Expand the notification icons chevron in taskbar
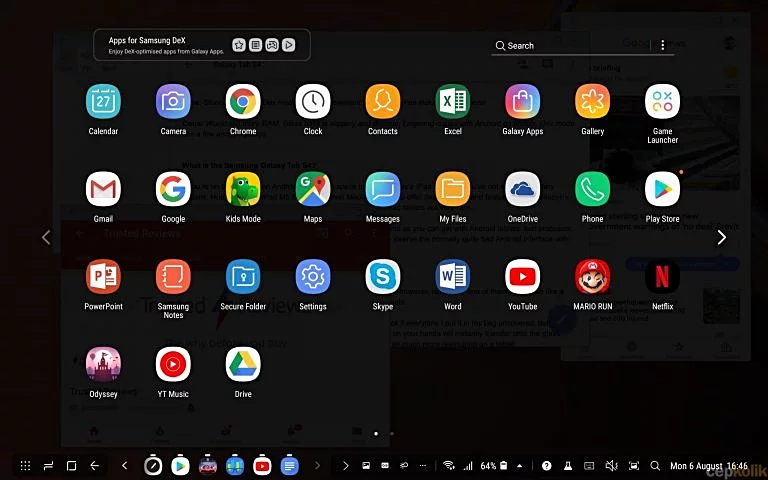This screenshot has width=768, height=480. point(345,466)
